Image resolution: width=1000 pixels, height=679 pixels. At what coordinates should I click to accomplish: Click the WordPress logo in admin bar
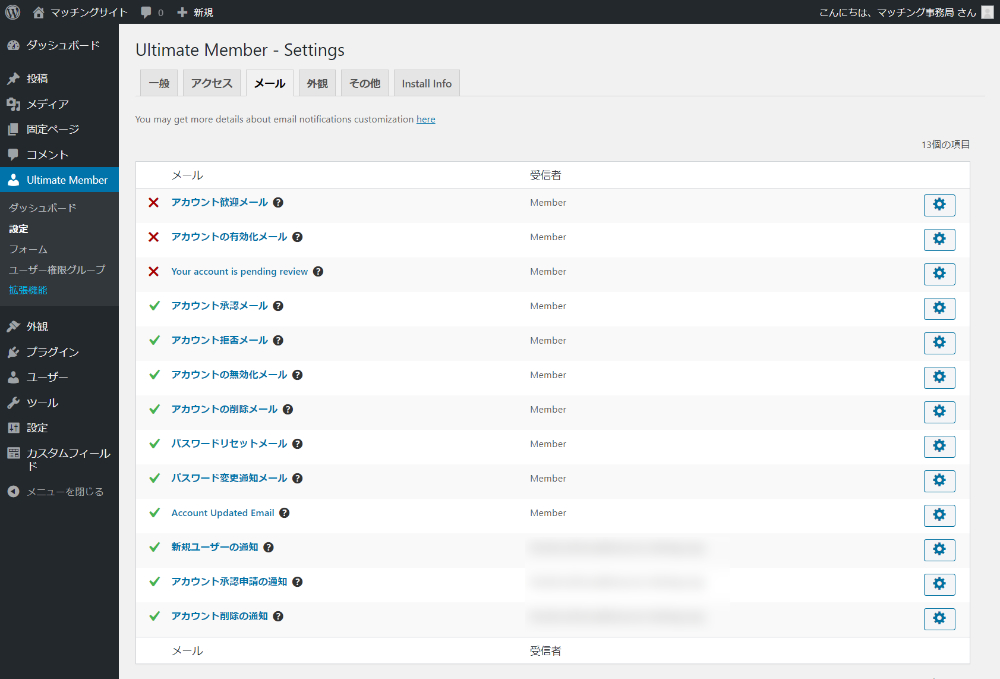point(13,12)
